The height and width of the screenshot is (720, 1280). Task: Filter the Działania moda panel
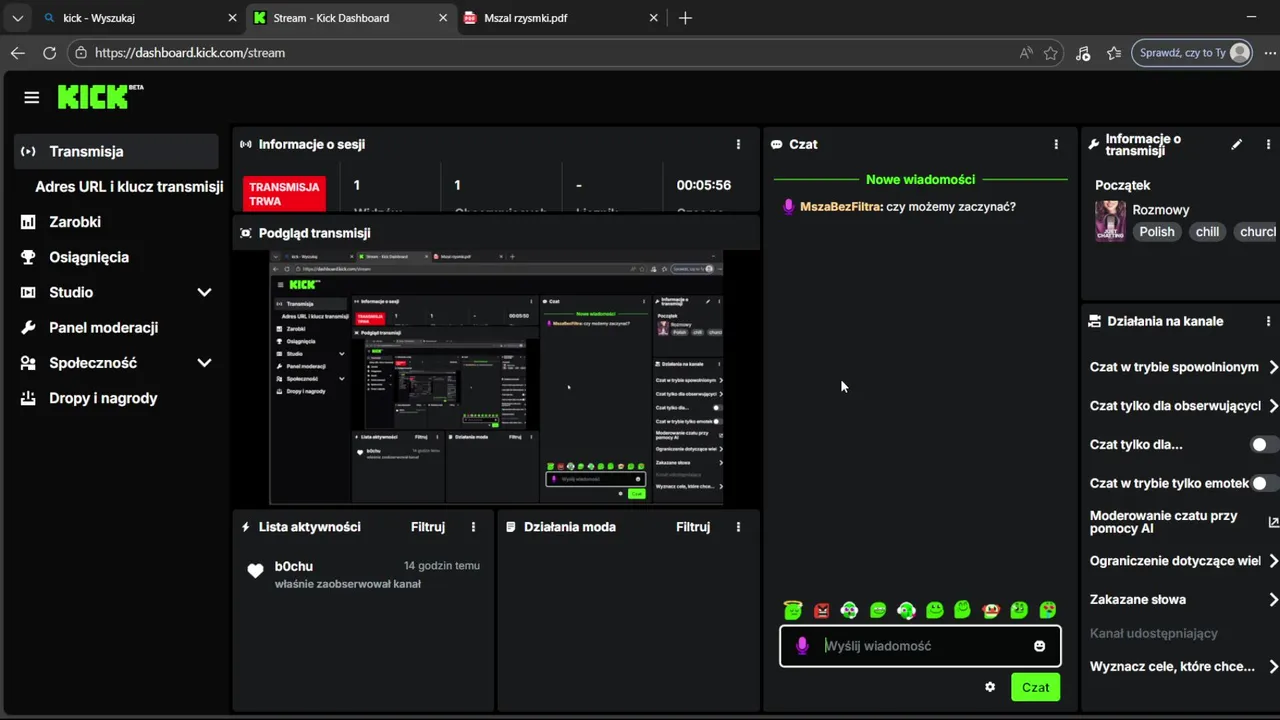click(x=693, y=527)
